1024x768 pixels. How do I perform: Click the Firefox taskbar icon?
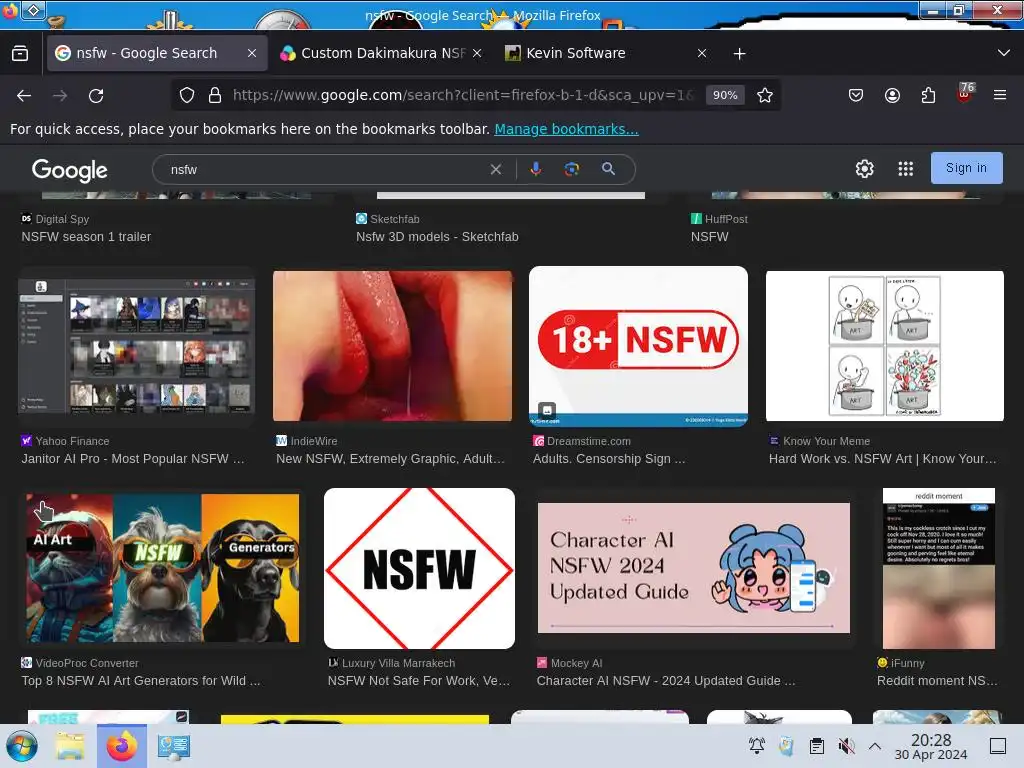click(x=121, y=746)
